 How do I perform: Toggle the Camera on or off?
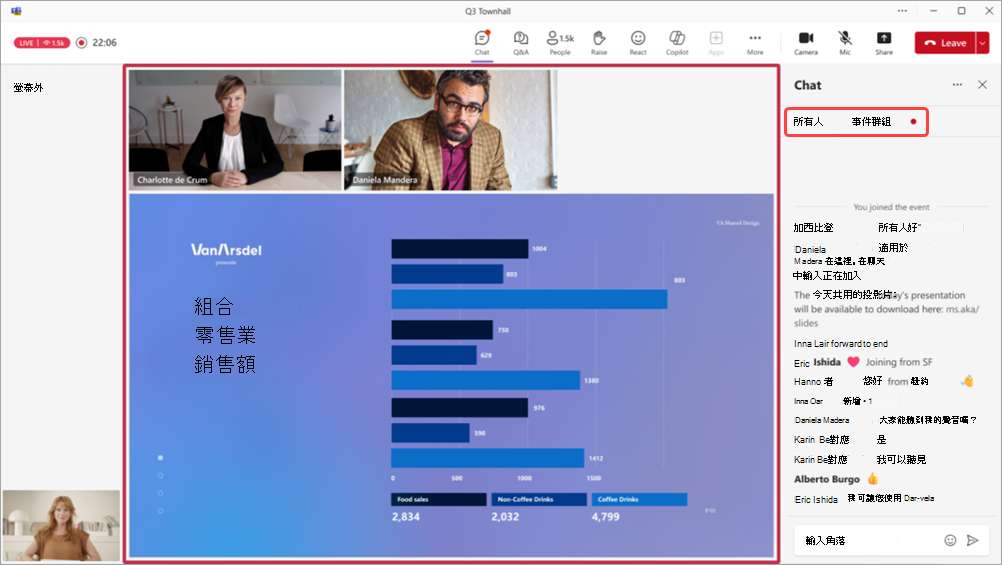tap(806, 43)
